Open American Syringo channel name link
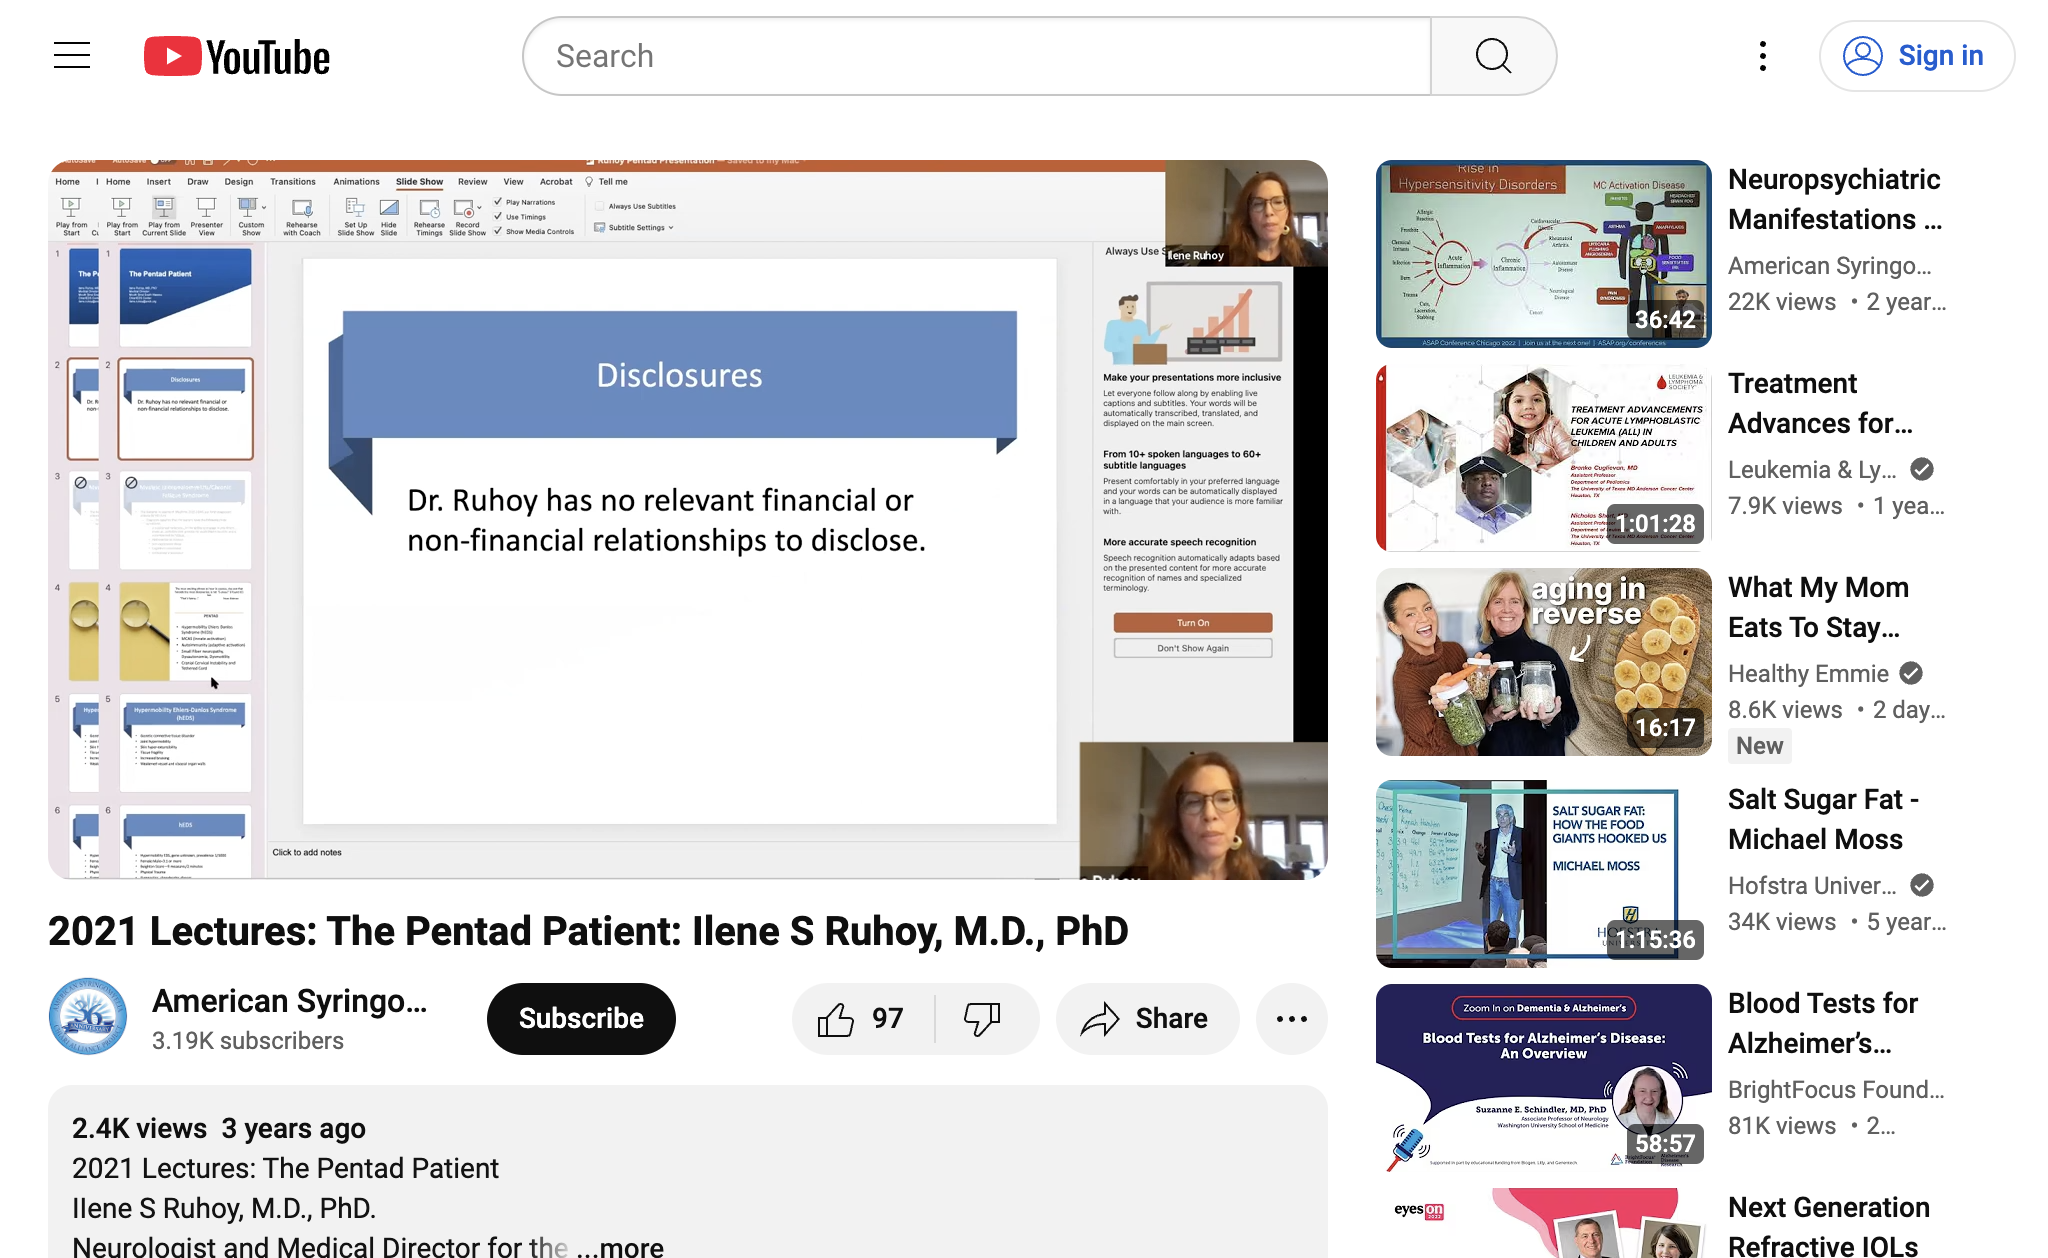Image resolution: width=2048 pixels, height=1258 pixels. click(x=290, y=1001)
